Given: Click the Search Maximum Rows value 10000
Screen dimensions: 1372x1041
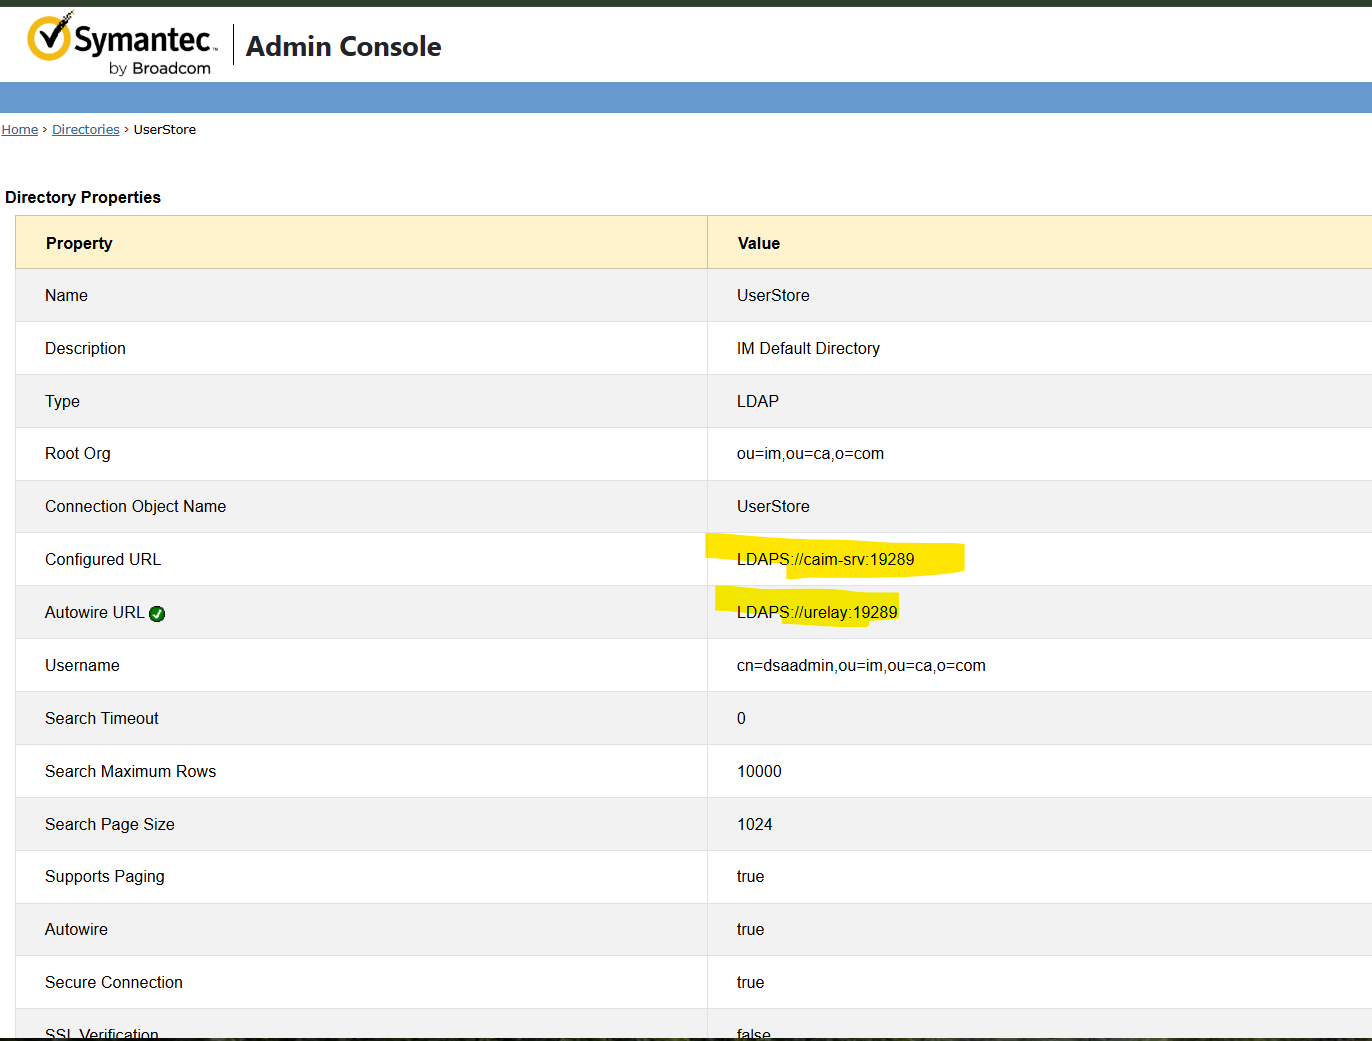Looking at the screenshot, I should click(759, 772).
